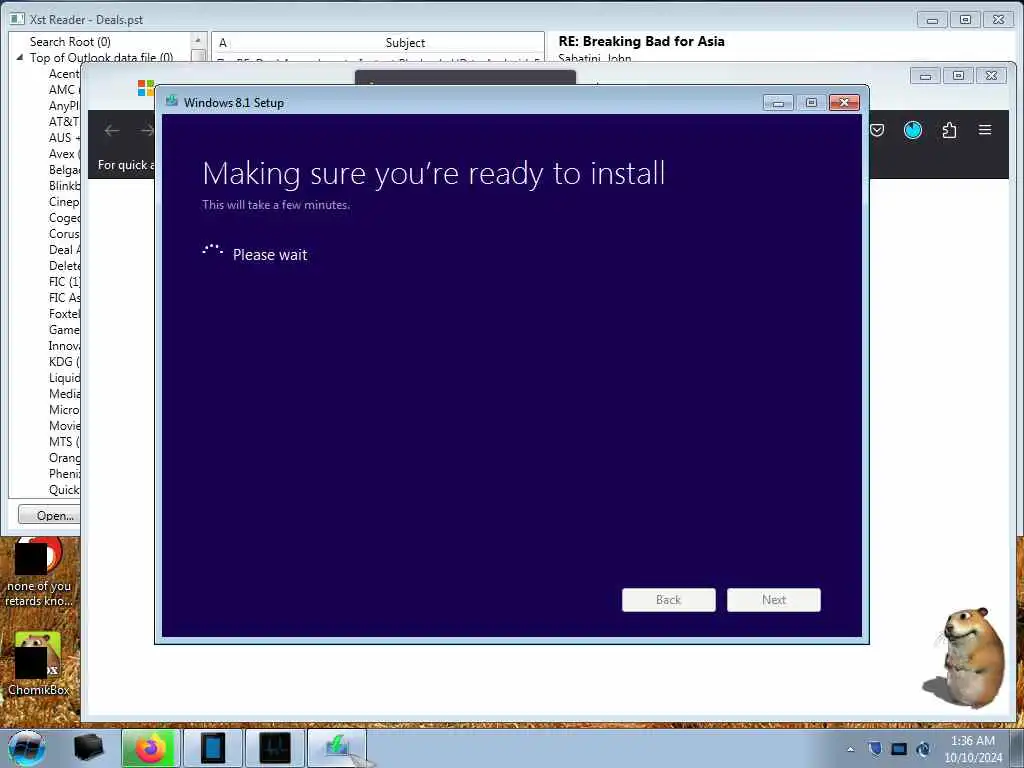Select the 'AT&T' folder in the tree
This screenshot has width=1024, height=768.
[x=64, y=121]
